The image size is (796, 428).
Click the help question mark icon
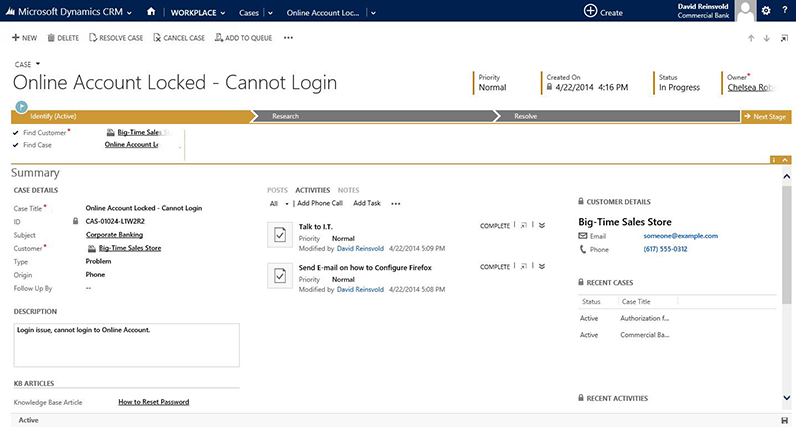pyautogui.click(x=784, y=11)
